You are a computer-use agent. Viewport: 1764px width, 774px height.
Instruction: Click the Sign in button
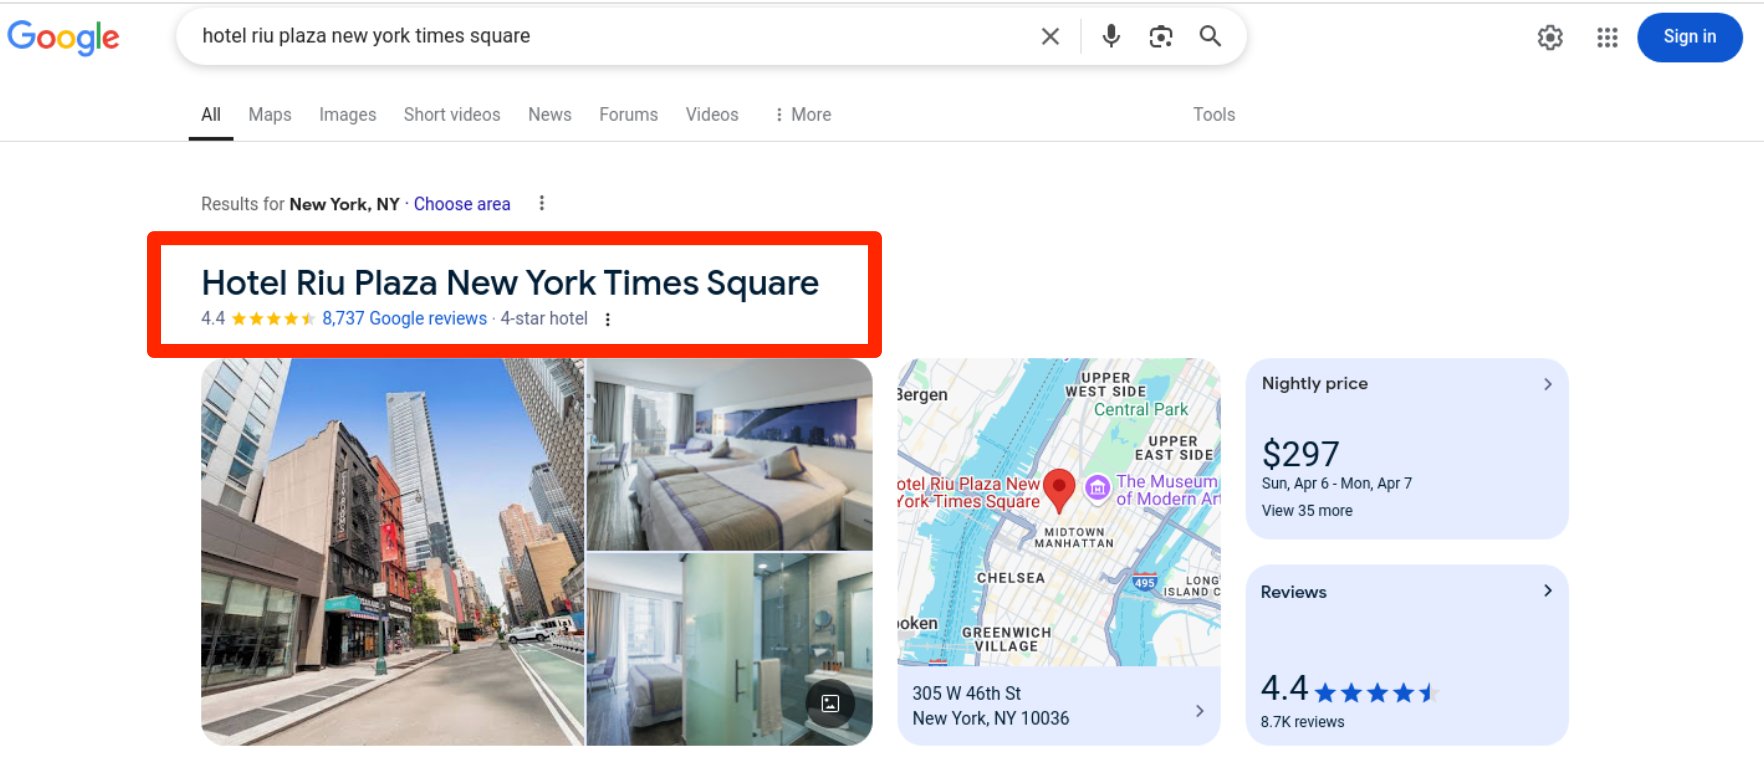click(1689, 37)
